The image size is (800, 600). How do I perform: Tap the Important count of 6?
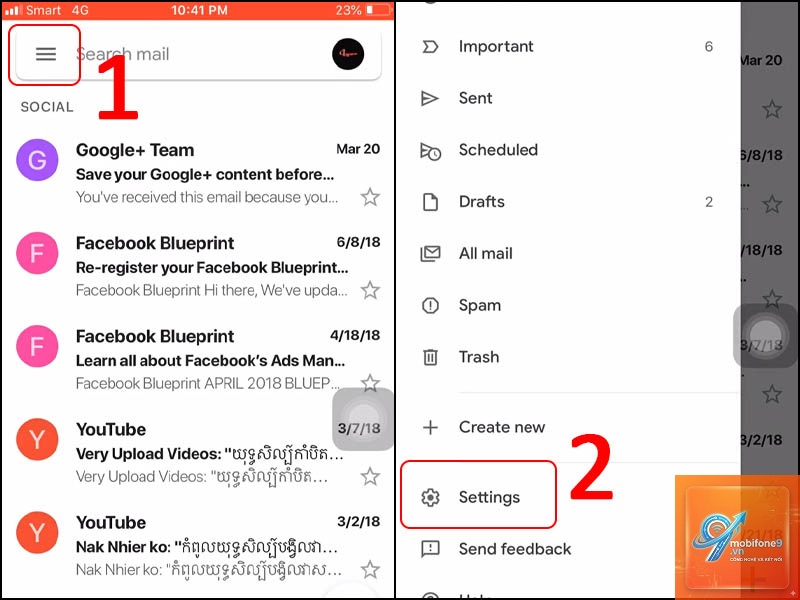point(708,47)
